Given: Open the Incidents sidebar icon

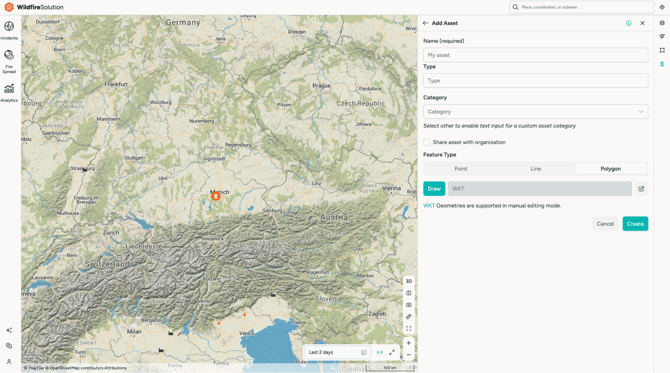Looking at the screenshot, I should [x=9, y=29].
